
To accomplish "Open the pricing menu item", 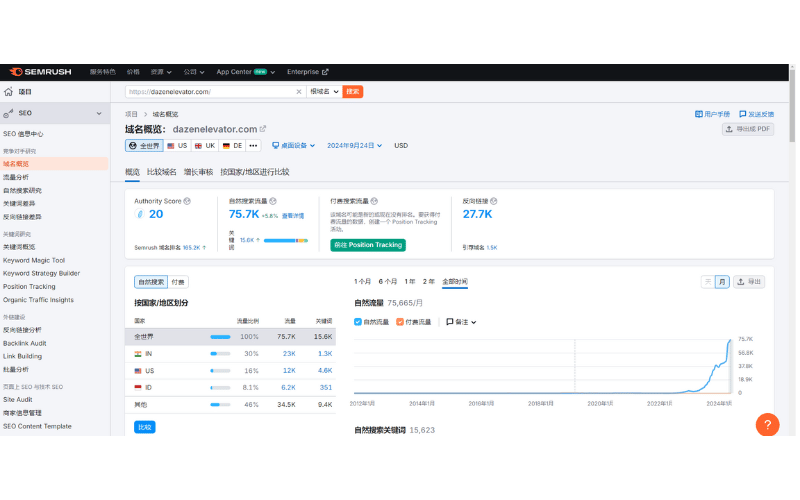I will [x=133, y=72].
